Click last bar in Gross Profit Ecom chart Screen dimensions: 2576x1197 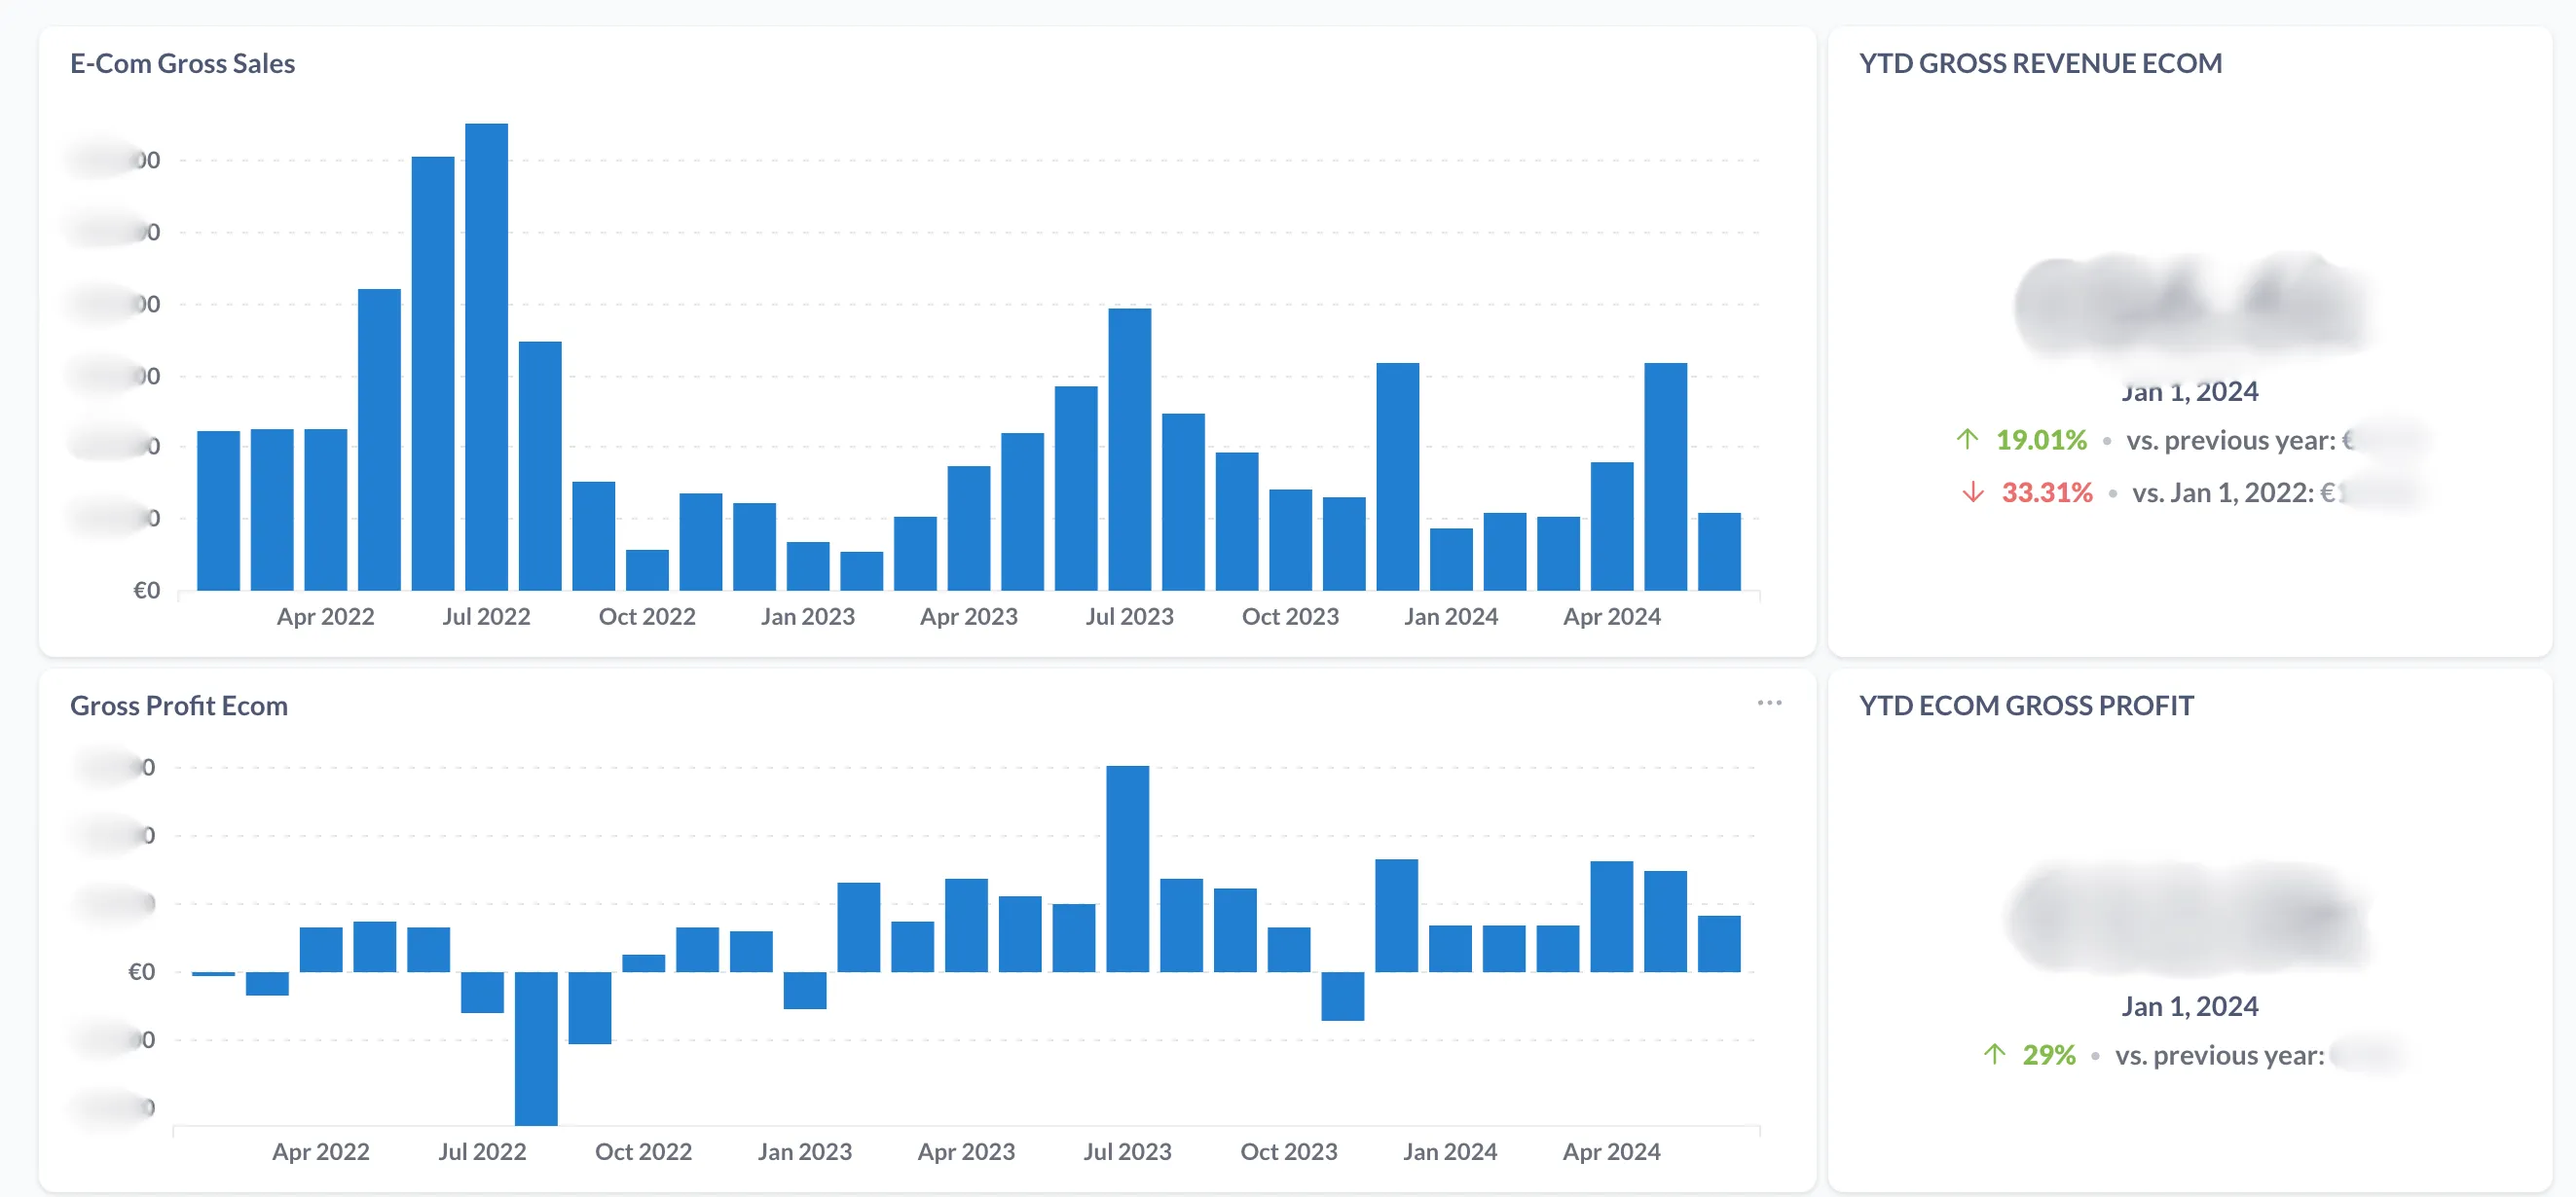pos(1719,943)
